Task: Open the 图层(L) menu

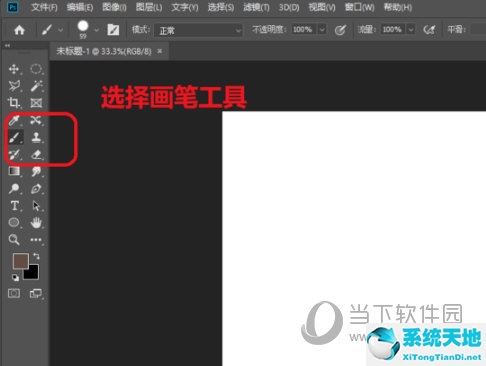Action: point(149,7)
